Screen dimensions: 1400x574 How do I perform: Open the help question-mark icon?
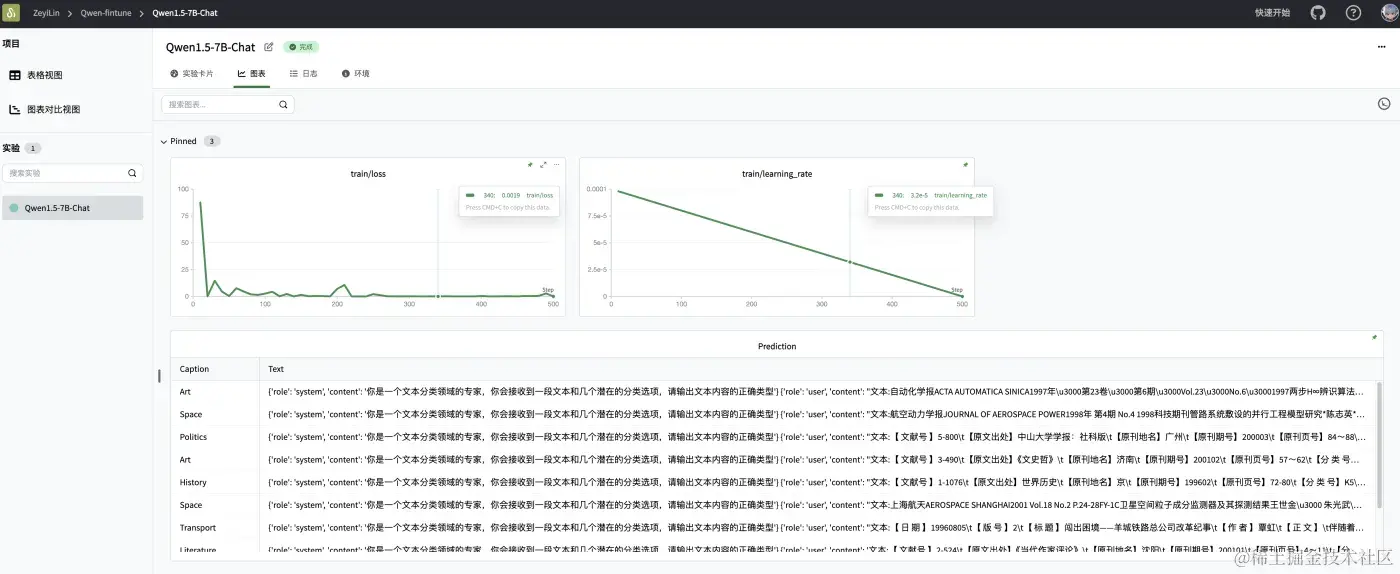[x=1353, y=13]
